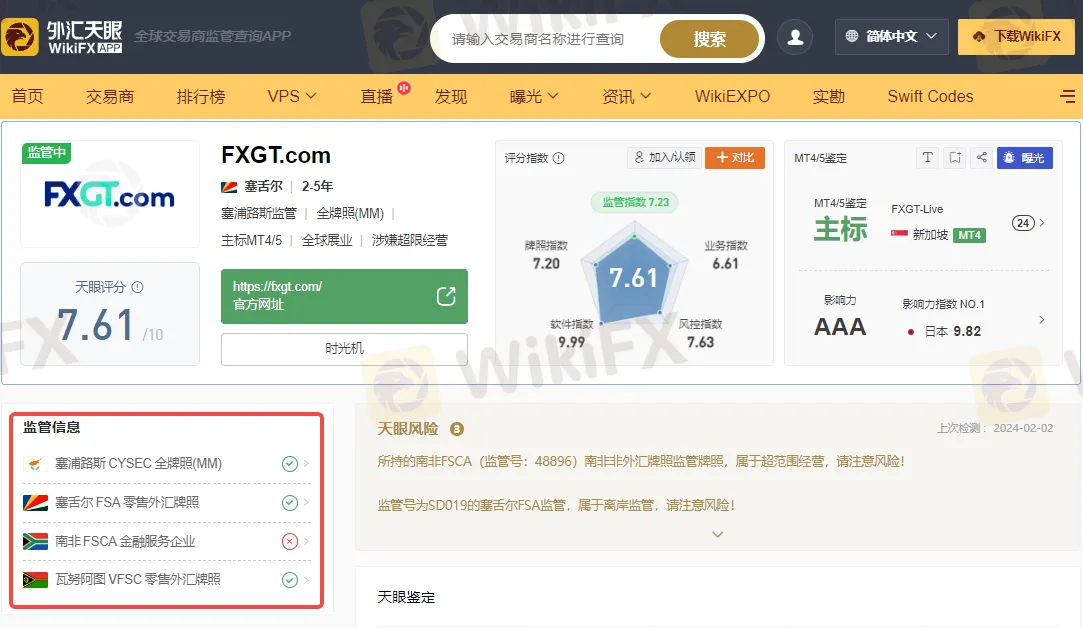This screenshot has height=628, width=1083.
Task: Open the hamburger menu in the nav bar
Action: [x=1067, y=97]
